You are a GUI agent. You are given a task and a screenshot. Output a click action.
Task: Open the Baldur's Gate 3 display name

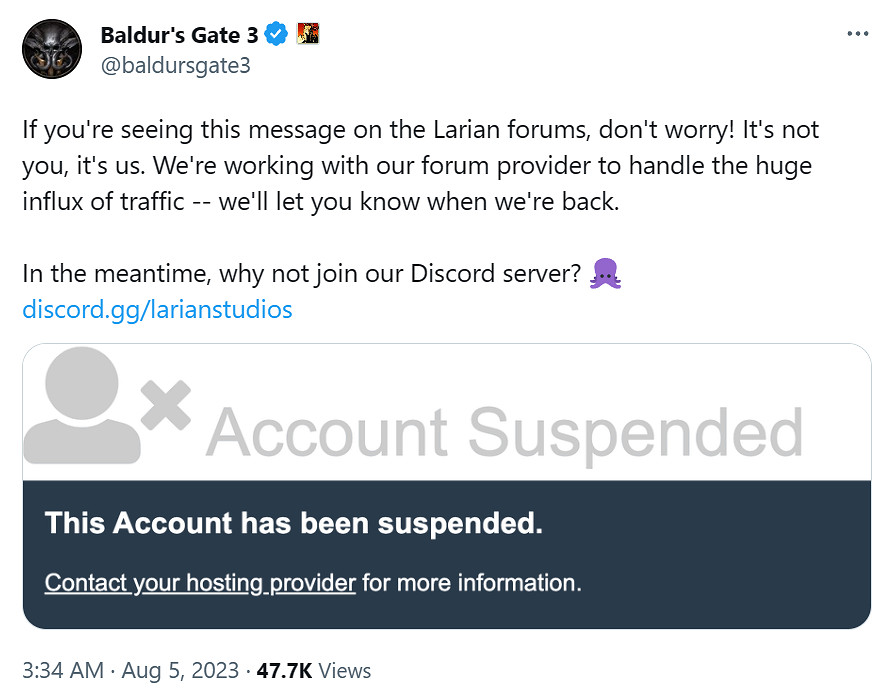[x=179, y=35]
